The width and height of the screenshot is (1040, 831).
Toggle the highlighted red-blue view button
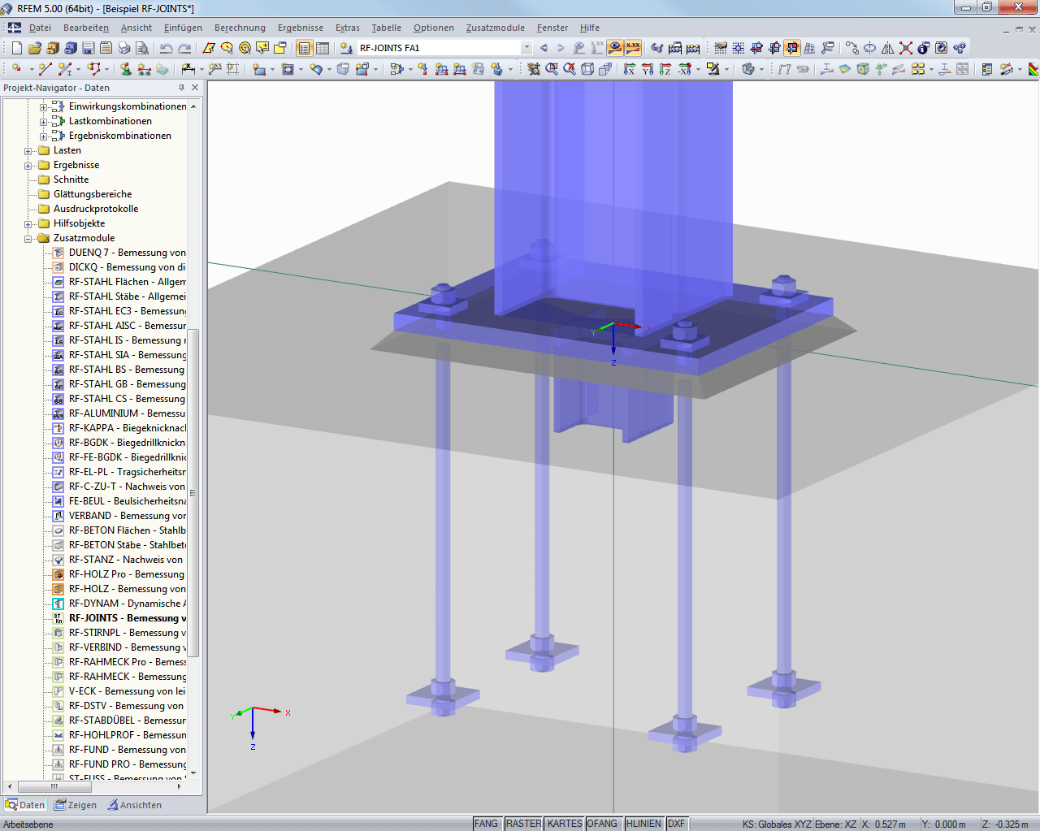click(792, 48)
